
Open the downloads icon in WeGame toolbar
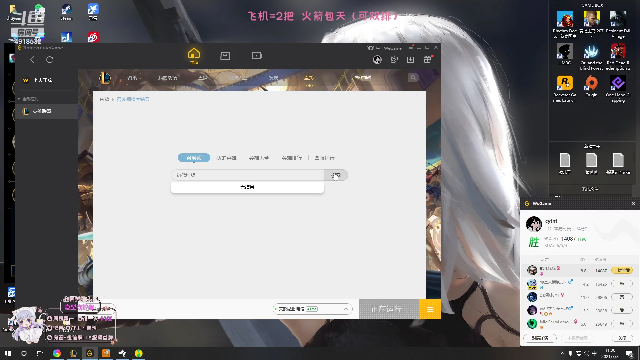tap(410, 60)
